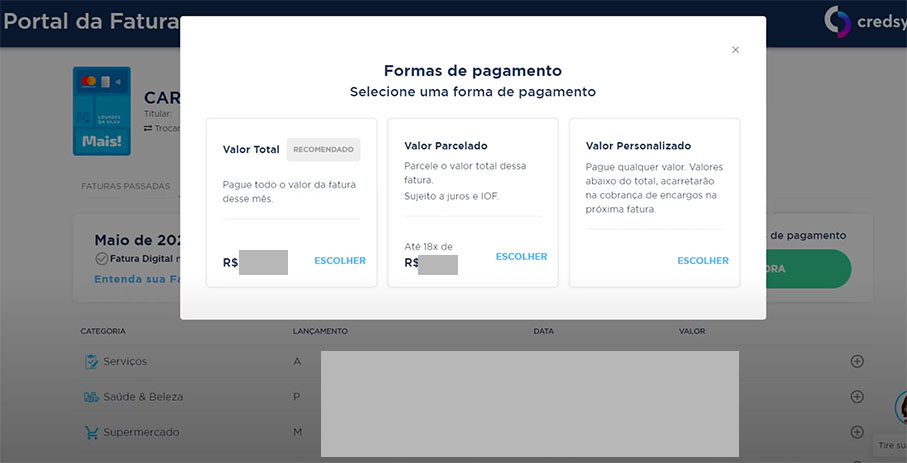Choose the Valor Parcelado payment option
The height and width of the screenshot is (463, 907).
521,256
